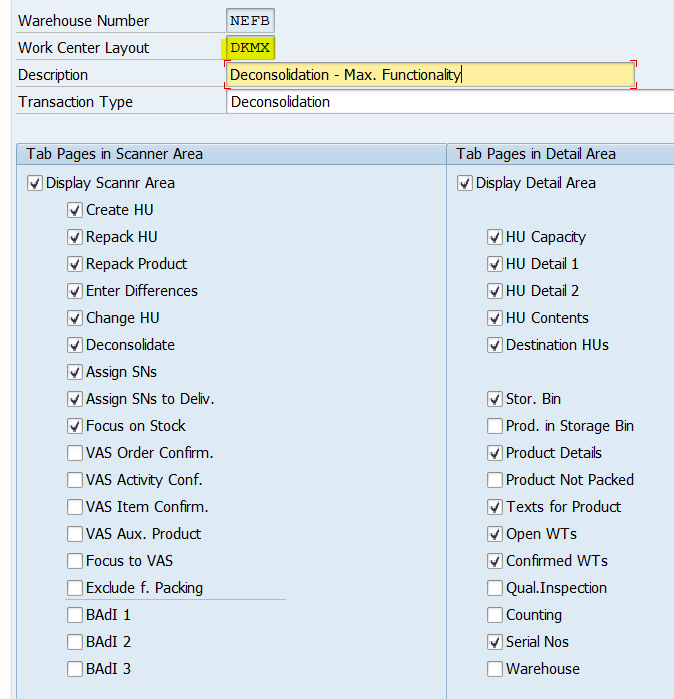Viewport: 674px width, 699px height.
Task: Enable VAS Order Confirm. checkbox
Action: 75,453
